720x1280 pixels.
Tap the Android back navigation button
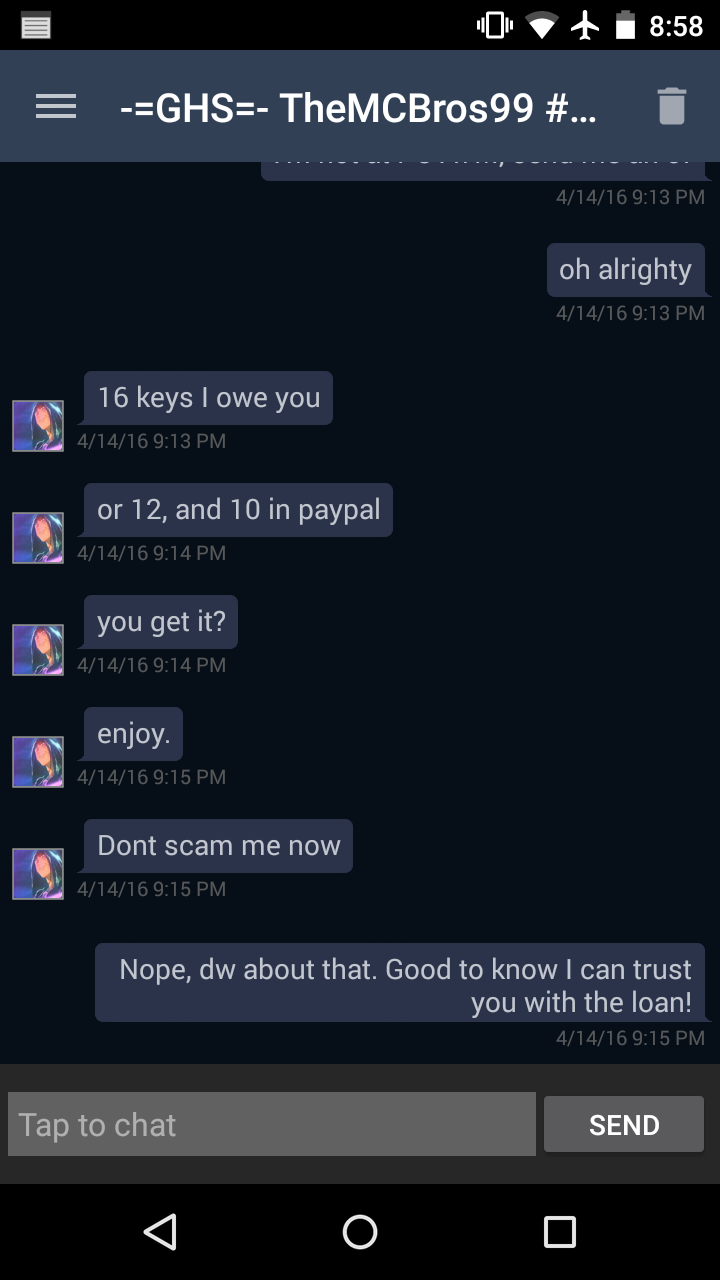[160, 1231]
